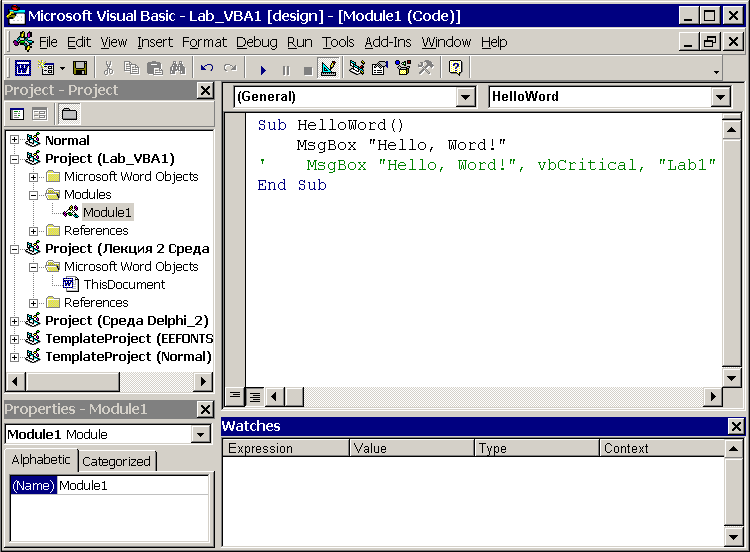The width and height of the screenshot is (750, 552).
Task: Switch to Procedure View in the code window
Action: tap(235, 396)
